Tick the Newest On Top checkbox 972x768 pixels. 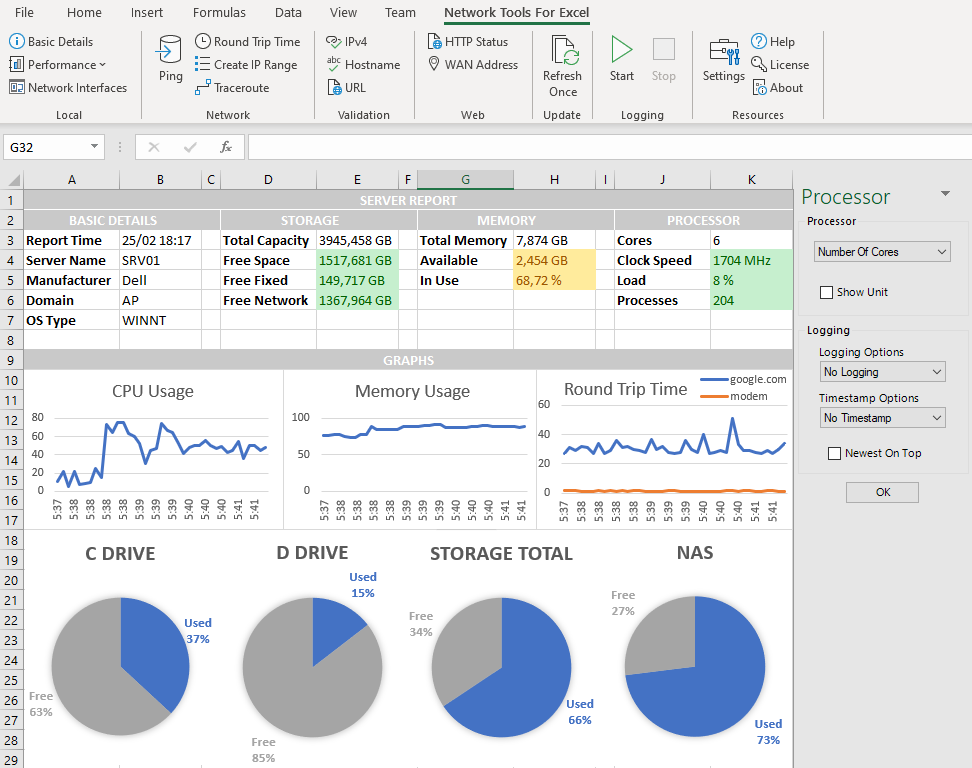coord(834,453)
